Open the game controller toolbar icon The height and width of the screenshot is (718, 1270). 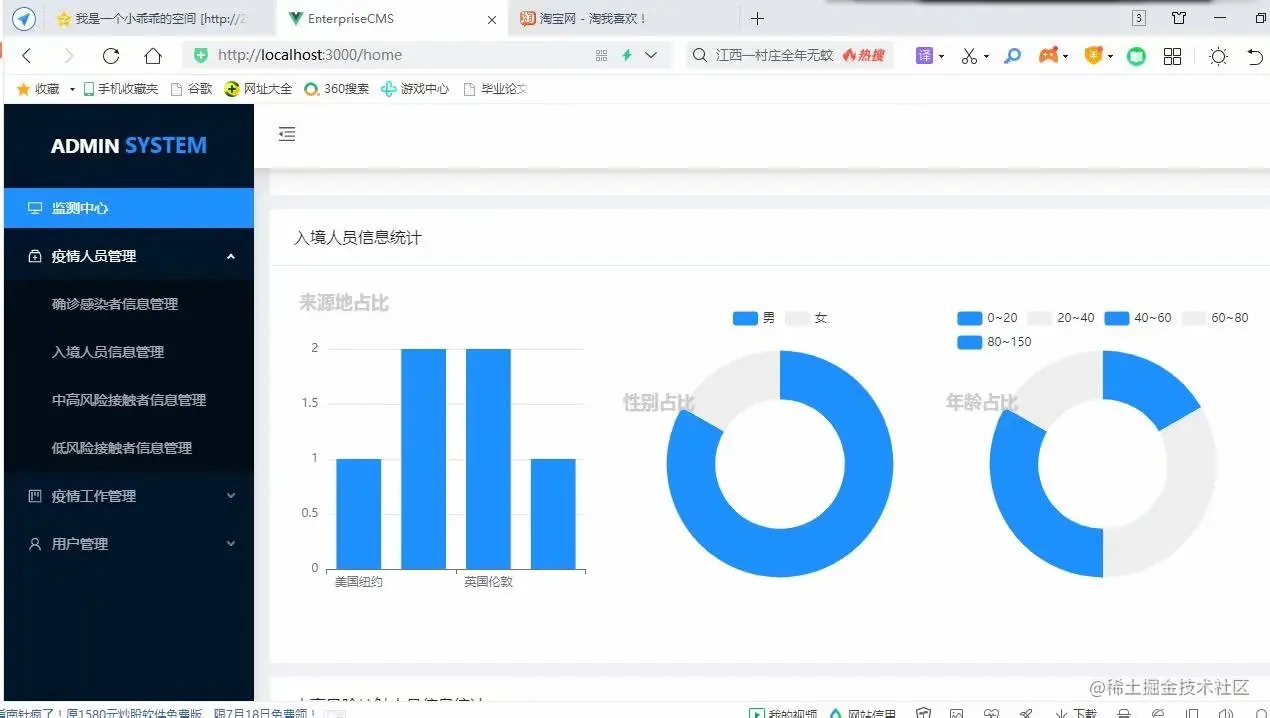(x=1048, y=56)
